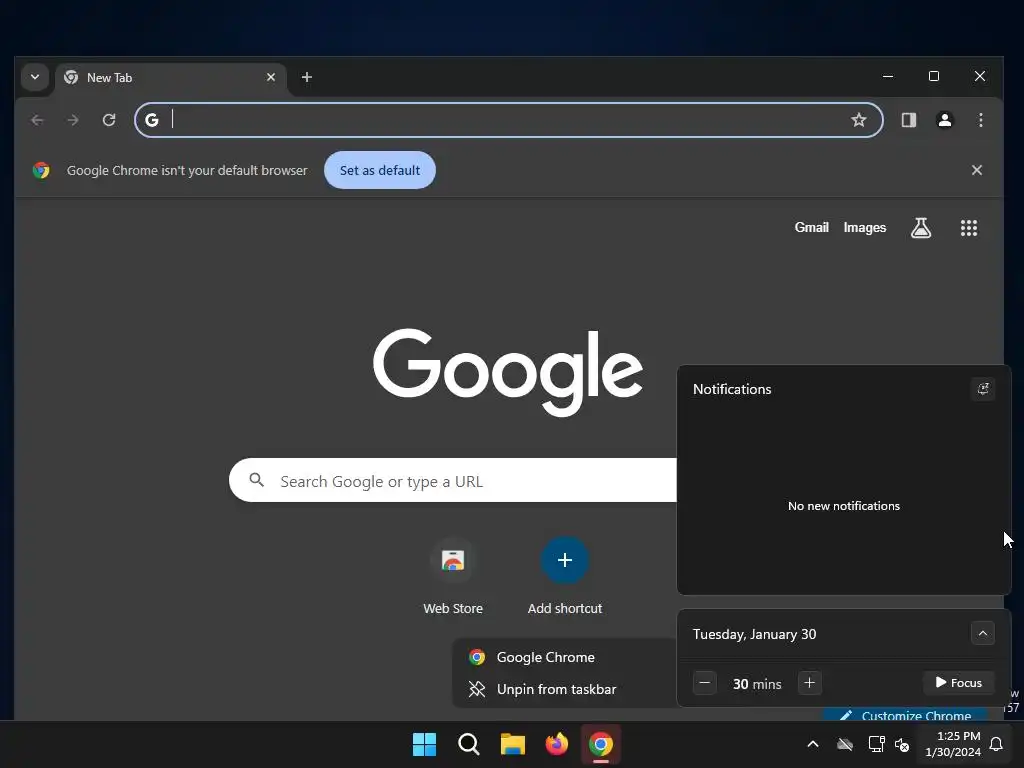Viewport: 1024px width, 768px height.
Task: Open the Windows Start menu
Action: click(x=424, y=744)
